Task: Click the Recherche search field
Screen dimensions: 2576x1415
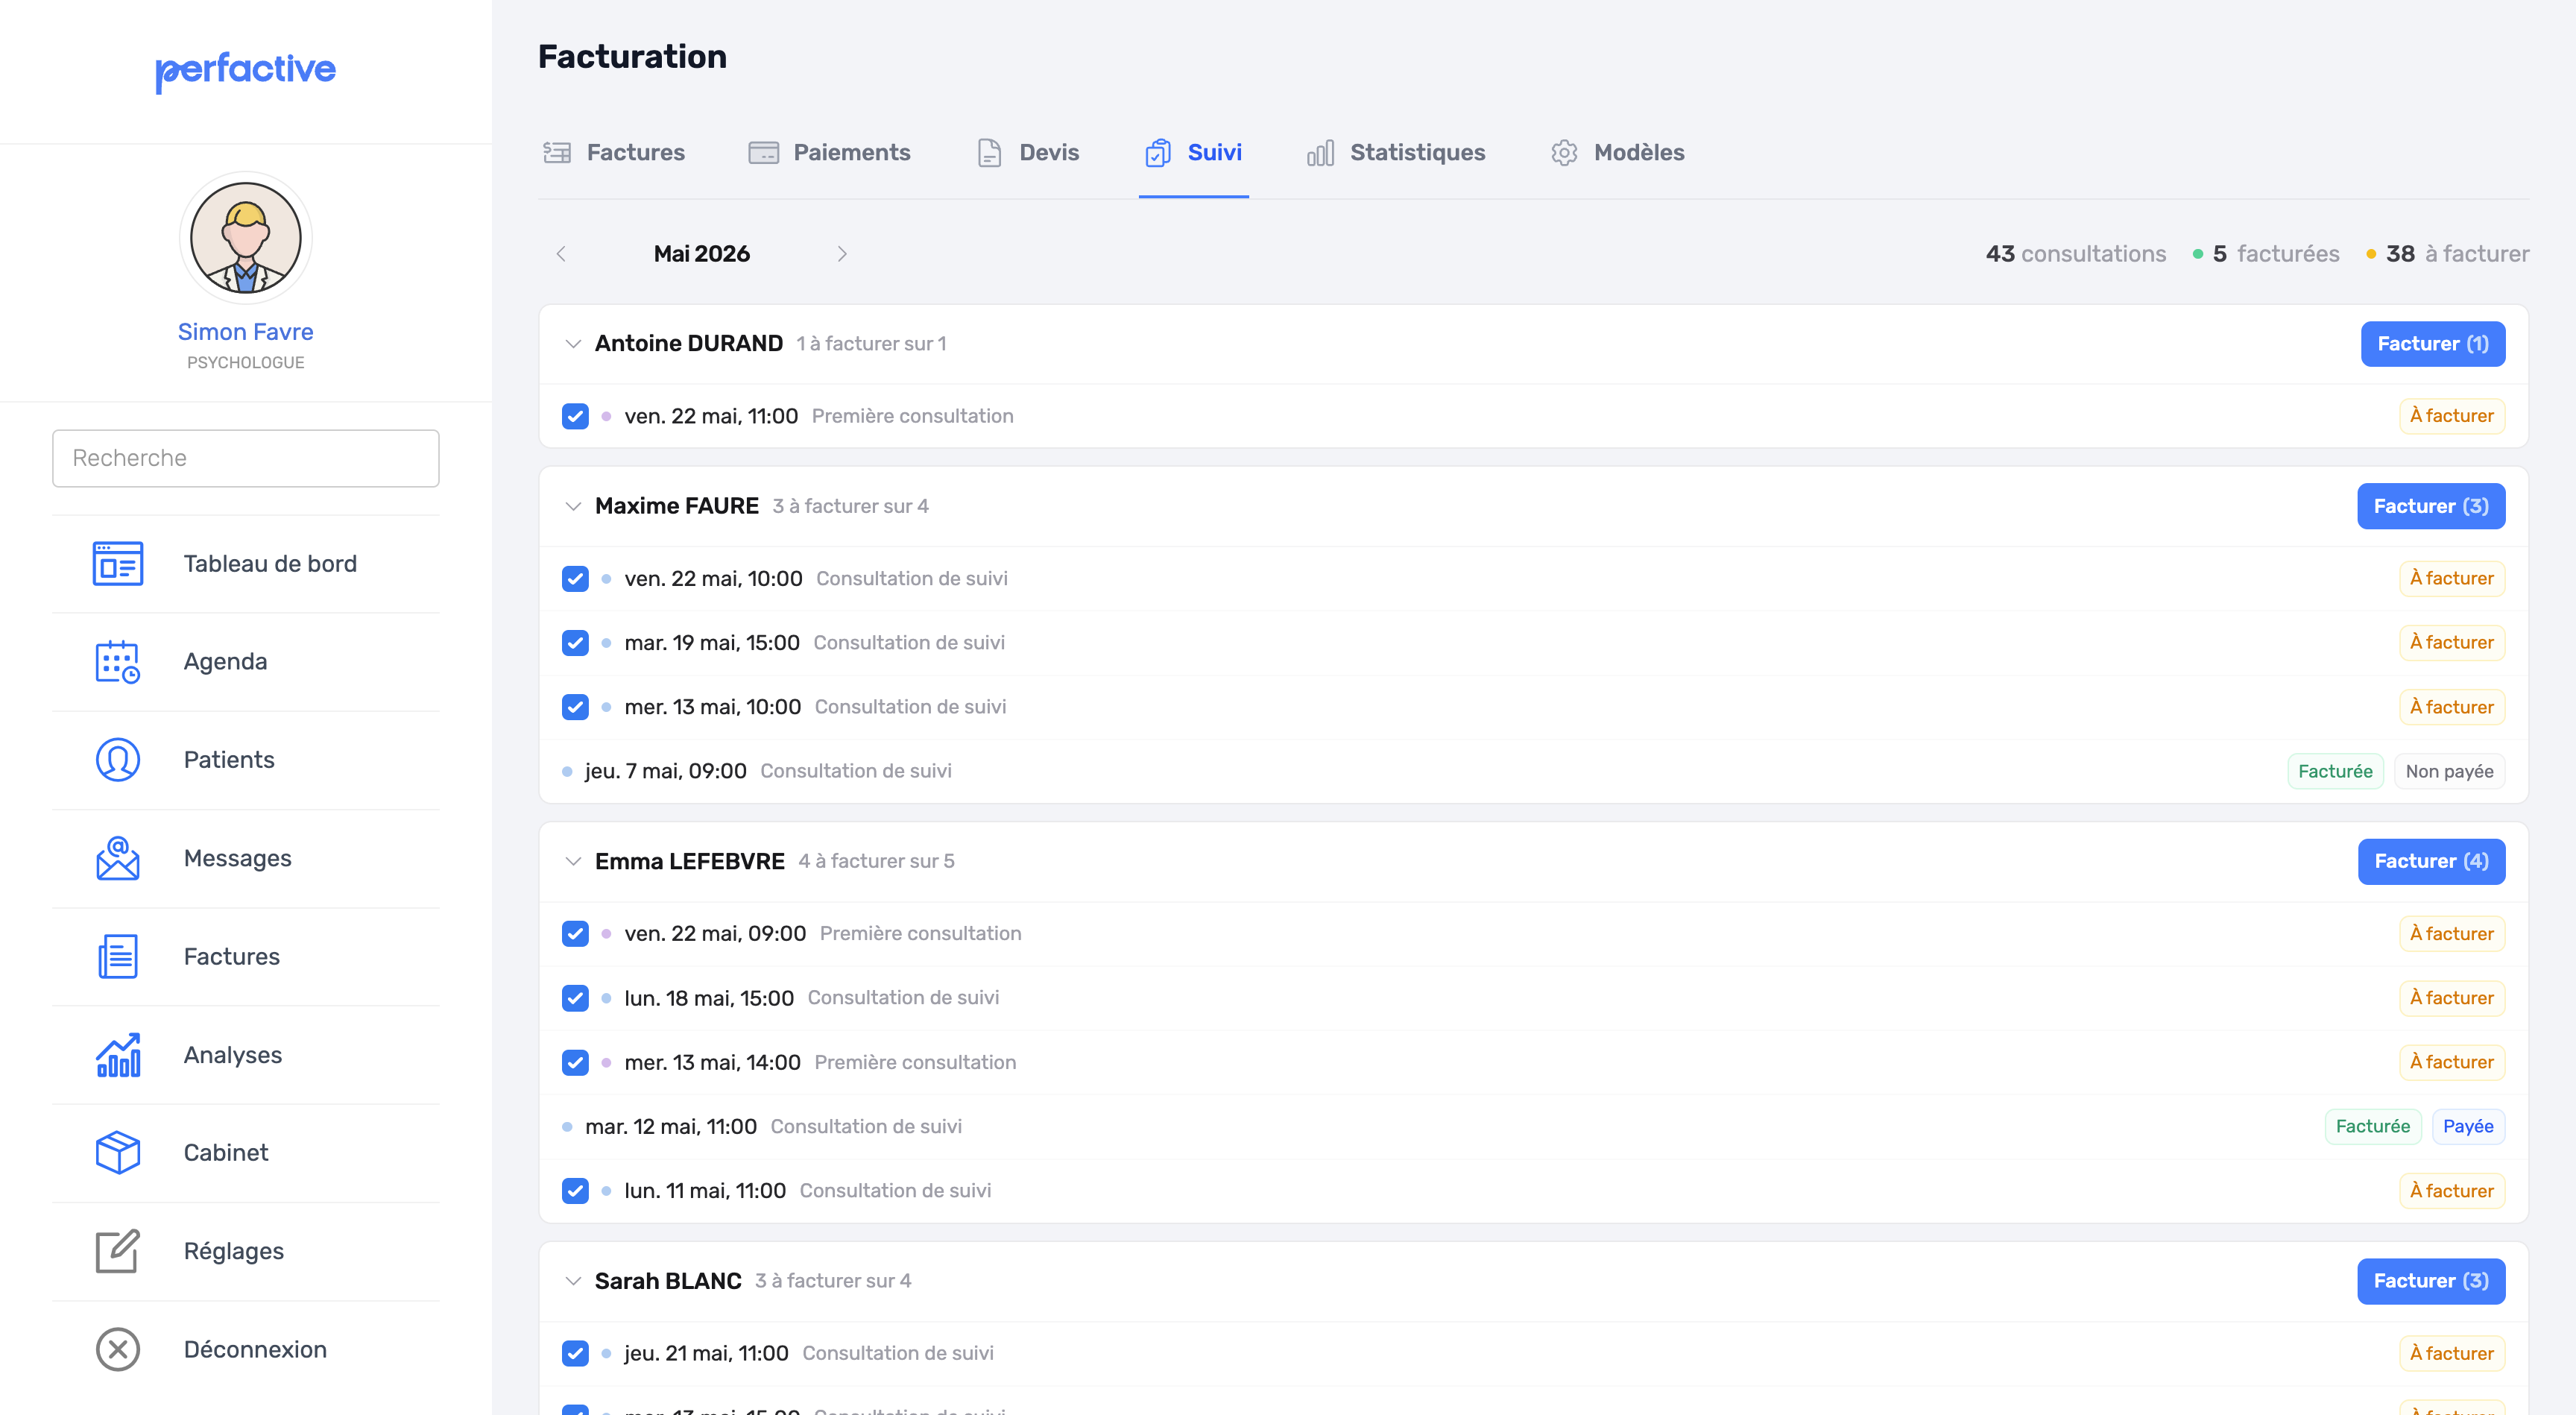Action: pos(246,458)
